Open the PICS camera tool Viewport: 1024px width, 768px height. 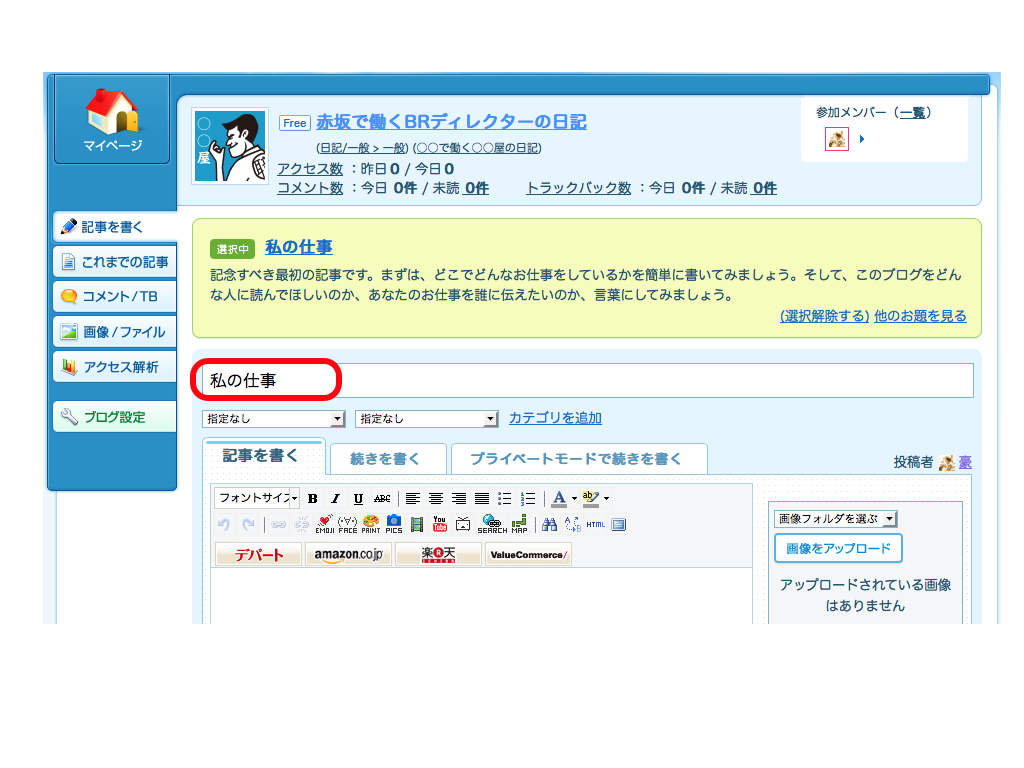click(394, 524)
